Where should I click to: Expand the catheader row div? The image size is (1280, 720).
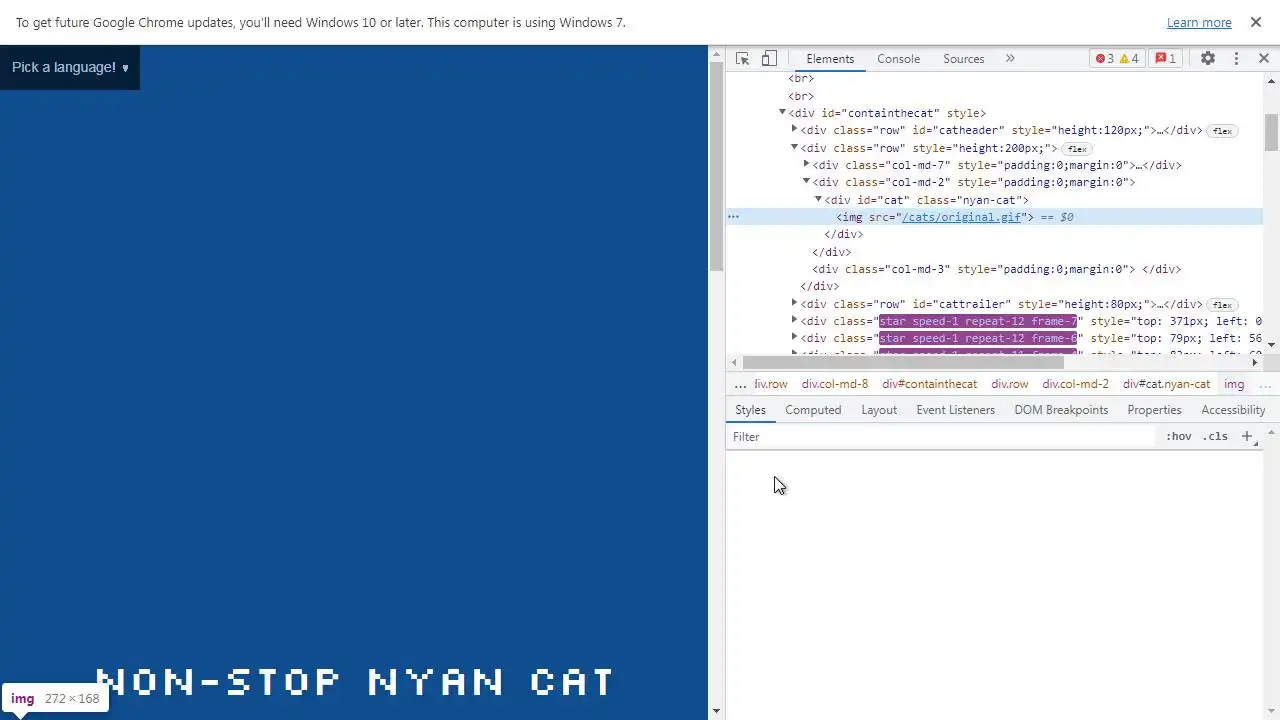pyautogui.click(x=795, y=130)
